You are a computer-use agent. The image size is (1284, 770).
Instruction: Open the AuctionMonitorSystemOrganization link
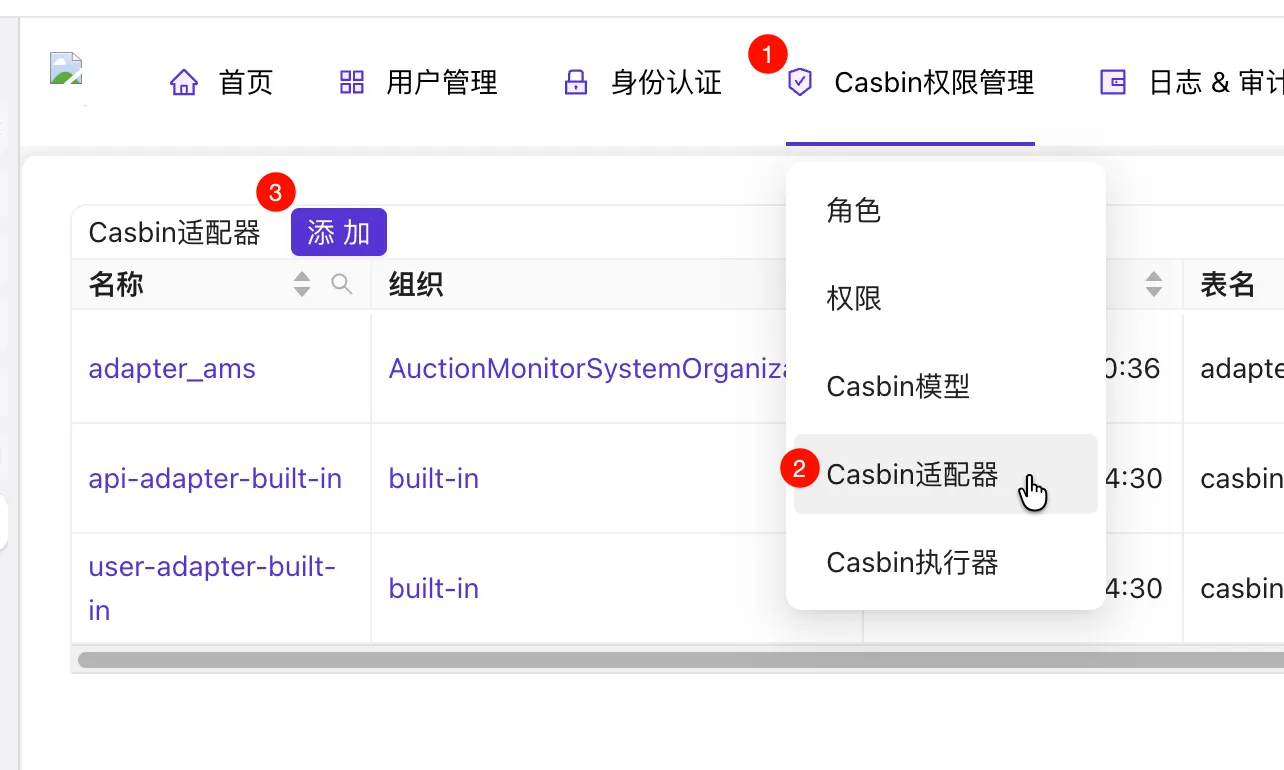coord(585,369)
